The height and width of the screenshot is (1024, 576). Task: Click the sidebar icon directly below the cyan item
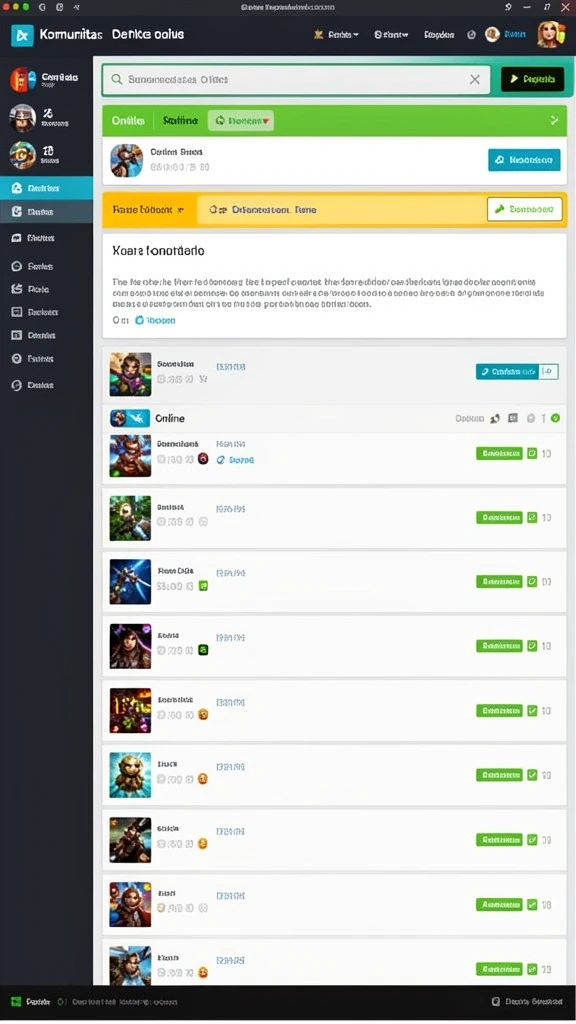coord(17,212)
